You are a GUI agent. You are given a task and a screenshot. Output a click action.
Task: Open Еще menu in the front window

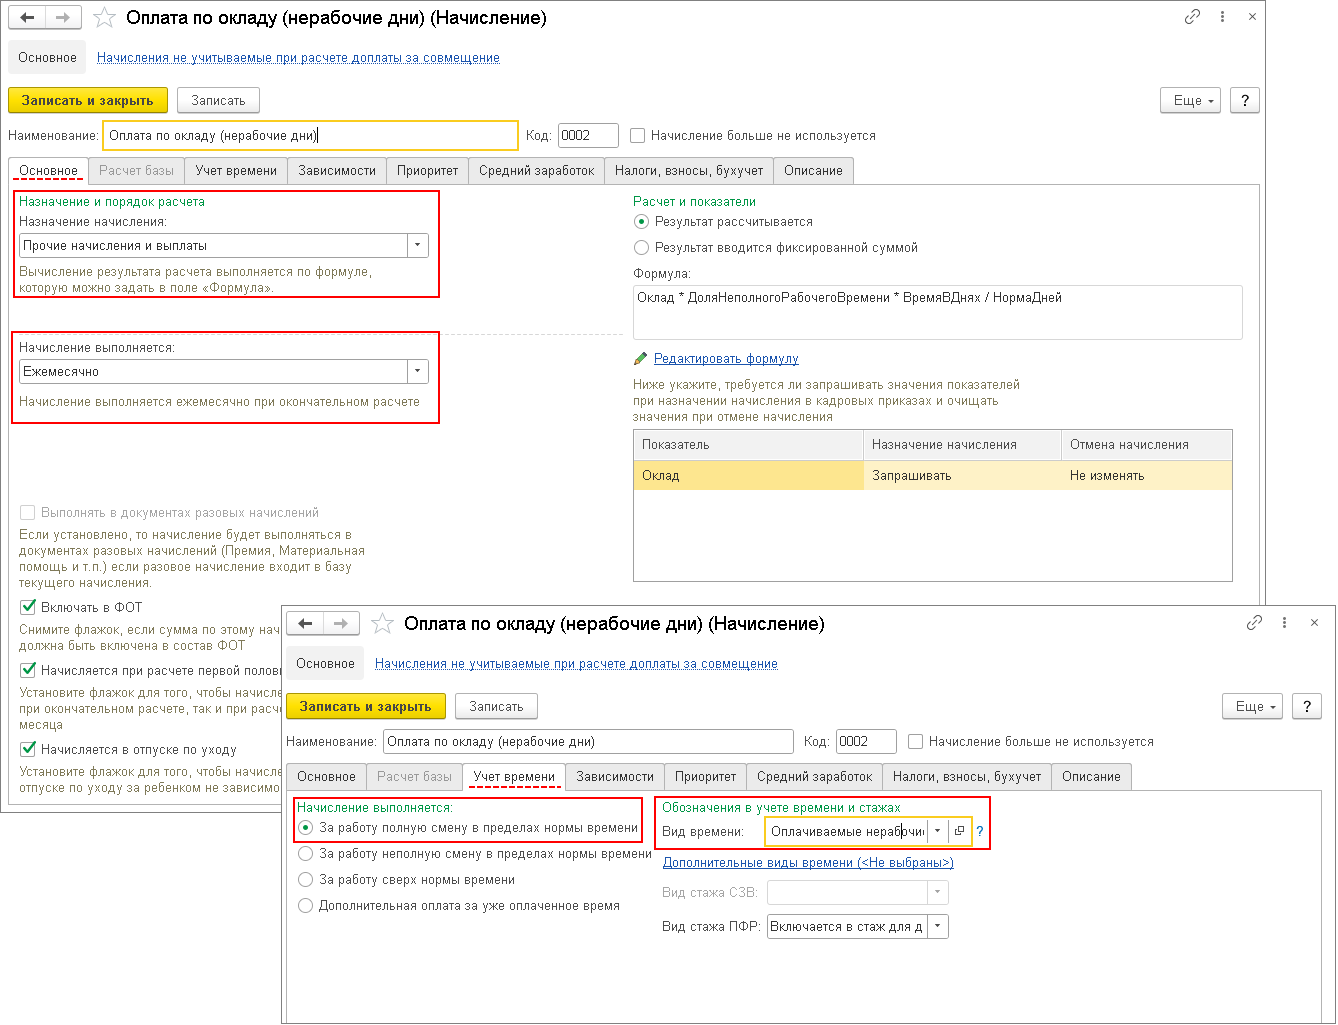pos(1253,706)
